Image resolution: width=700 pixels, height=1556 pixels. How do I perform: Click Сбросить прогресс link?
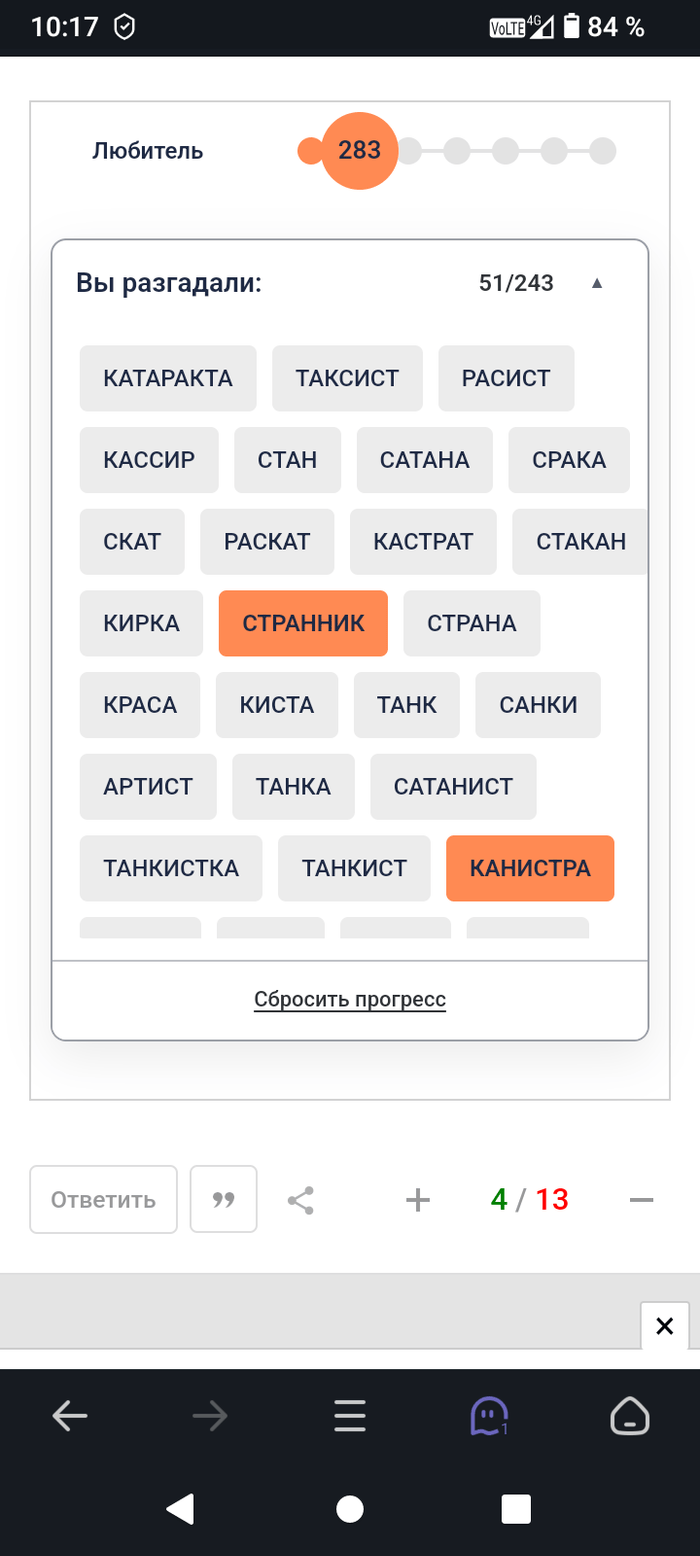pyautogui.click(x=350, y=999)
